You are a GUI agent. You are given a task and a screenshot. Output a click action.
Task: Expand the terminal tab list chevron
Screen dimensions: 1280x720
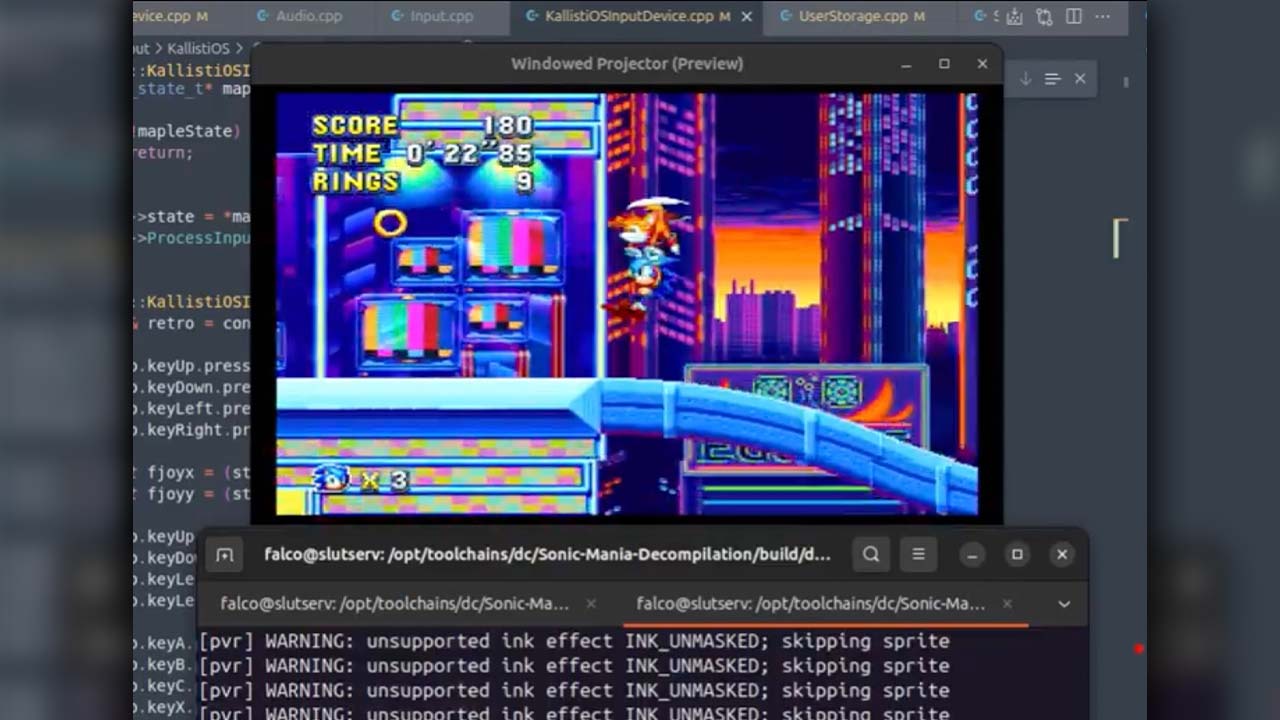pos(1064,604)
